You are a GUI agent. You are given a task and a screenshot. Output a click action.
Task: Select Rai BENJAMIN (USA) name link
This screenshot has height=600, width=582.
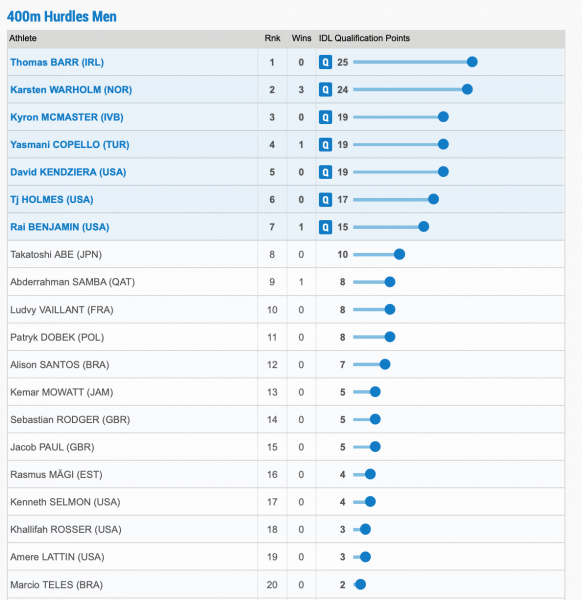[x=60, y=227]
